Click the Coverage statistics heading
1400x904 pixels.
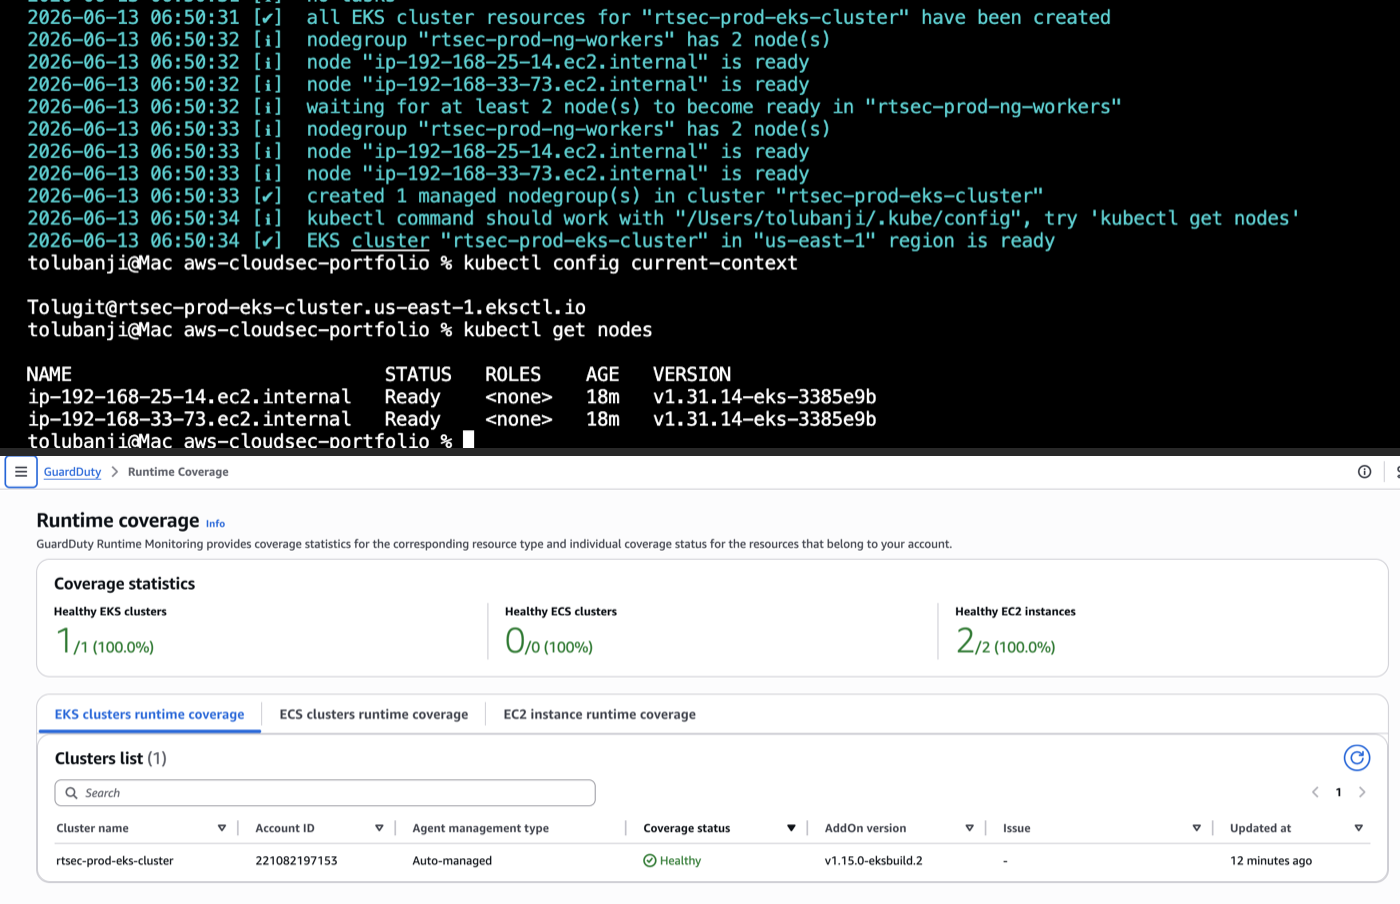pyautogui.click(x=124, y=584)
